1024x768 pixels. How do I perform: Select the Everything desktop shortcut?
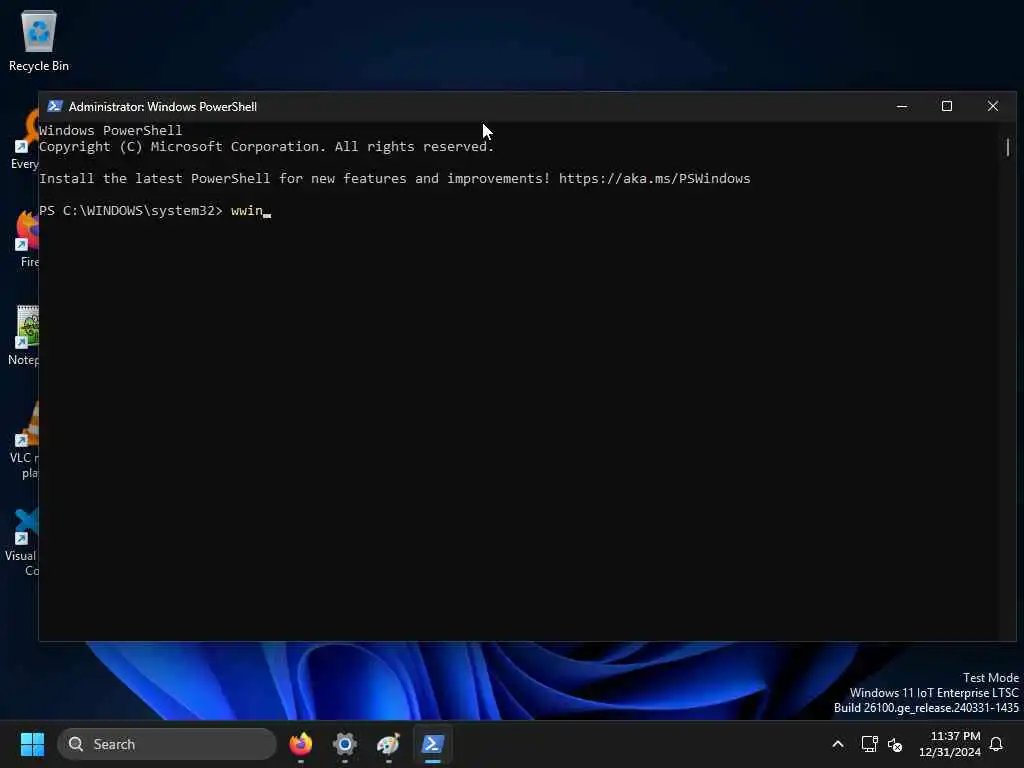[24, 139]
